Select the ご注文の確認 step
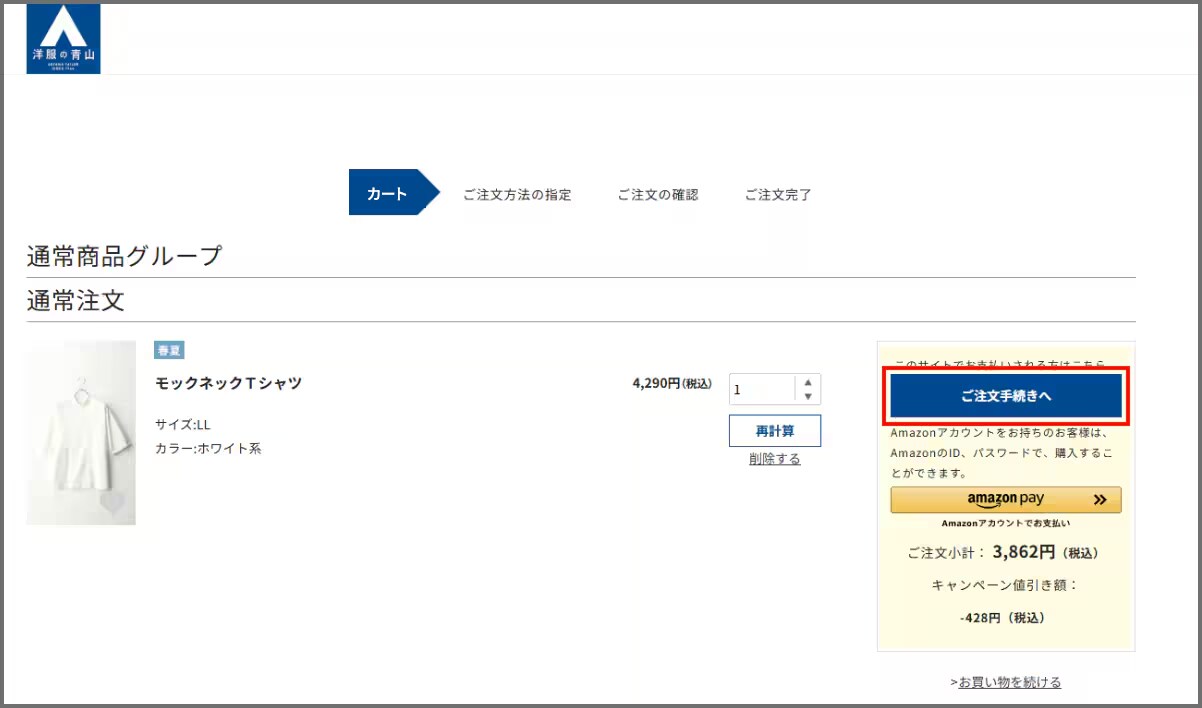 point(657,195)
